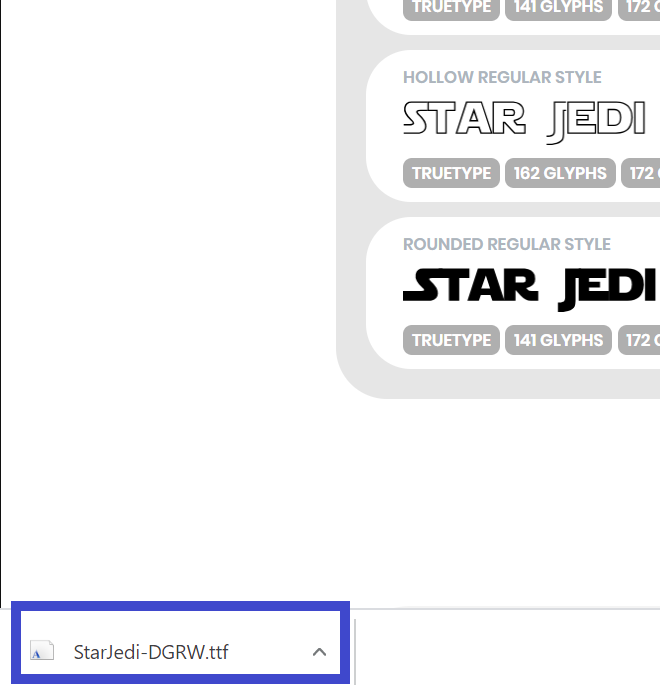This screenshot has height=693, width=660.
Task: Click the solid black STAR word in Rounded preview
Action: tap(470, 286)
